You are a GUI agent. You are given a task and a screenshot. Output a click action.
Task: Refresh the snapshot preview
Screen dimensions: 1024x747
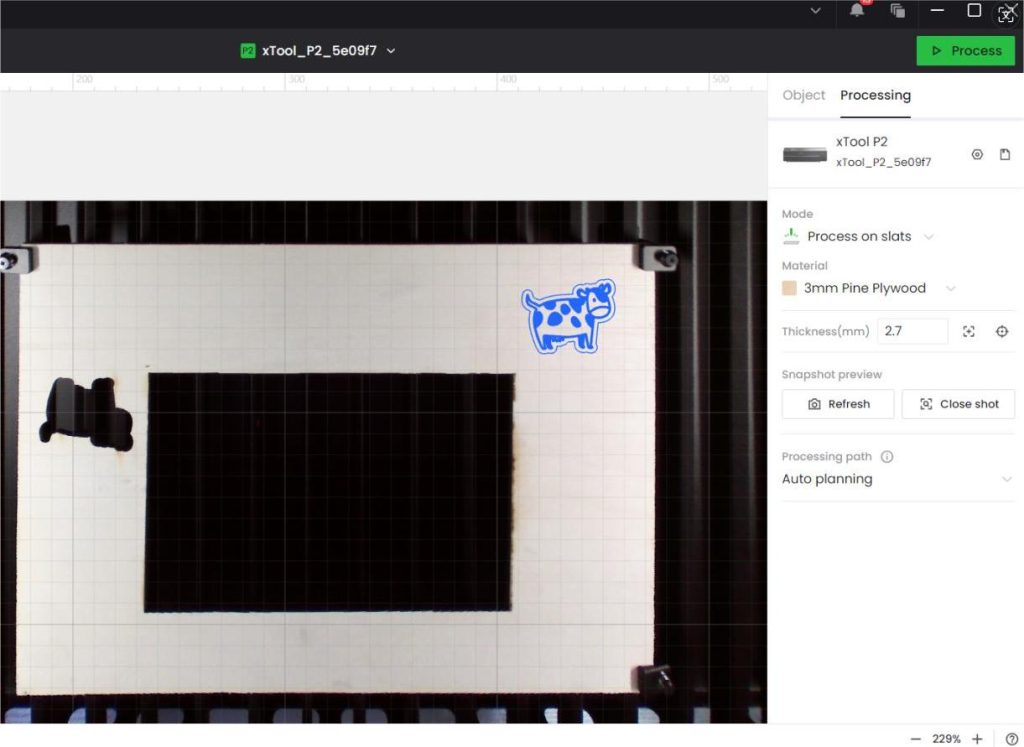(838, 404)
